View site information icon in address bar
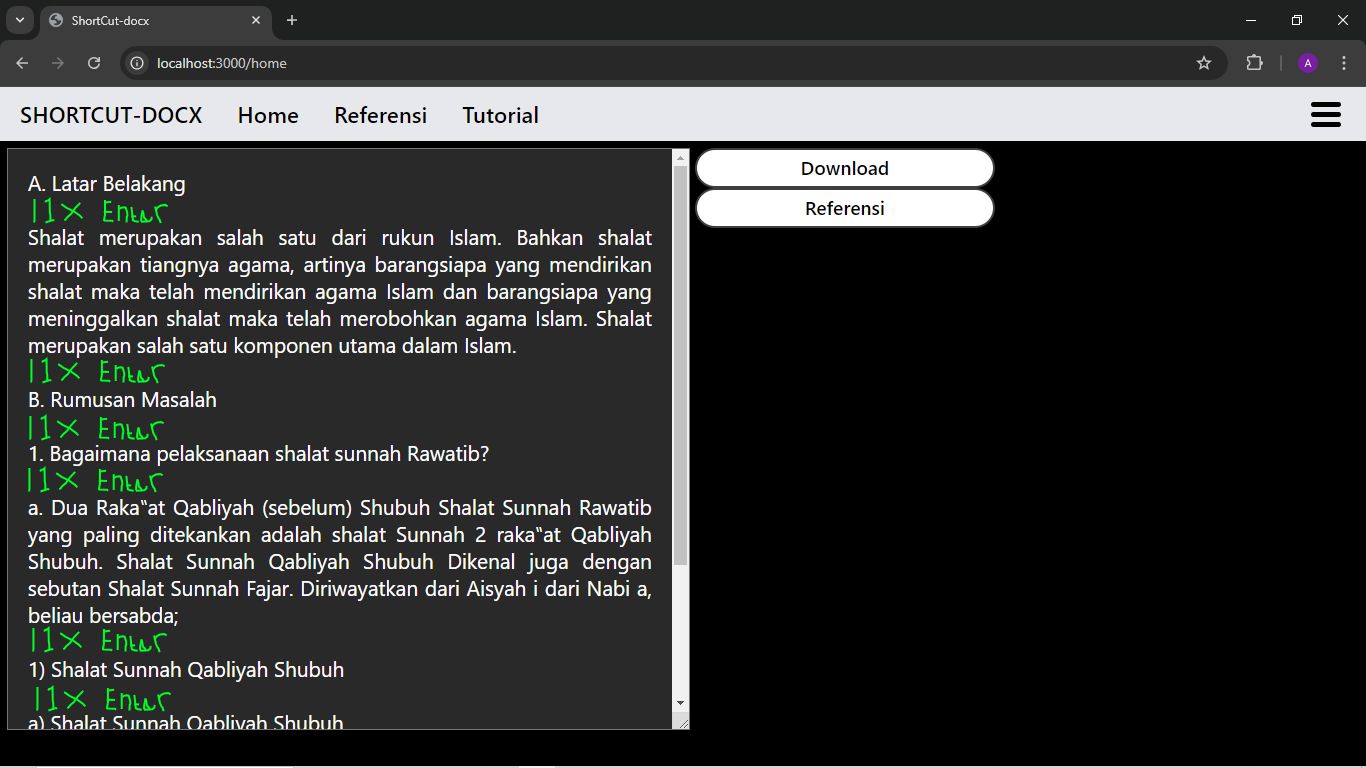This screenshot has width=1366, height=768. 137,63
